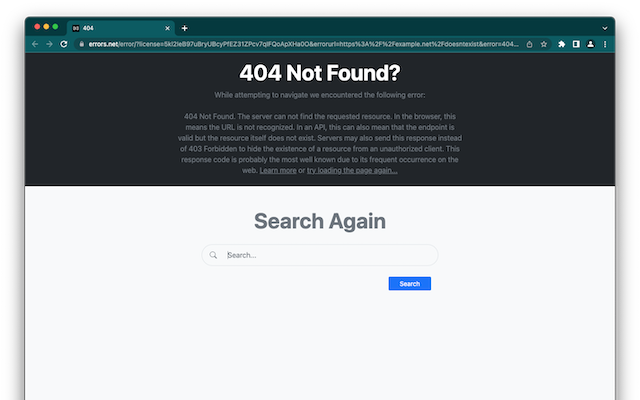
Task: Reload the current page
Action: click(64, 44)
